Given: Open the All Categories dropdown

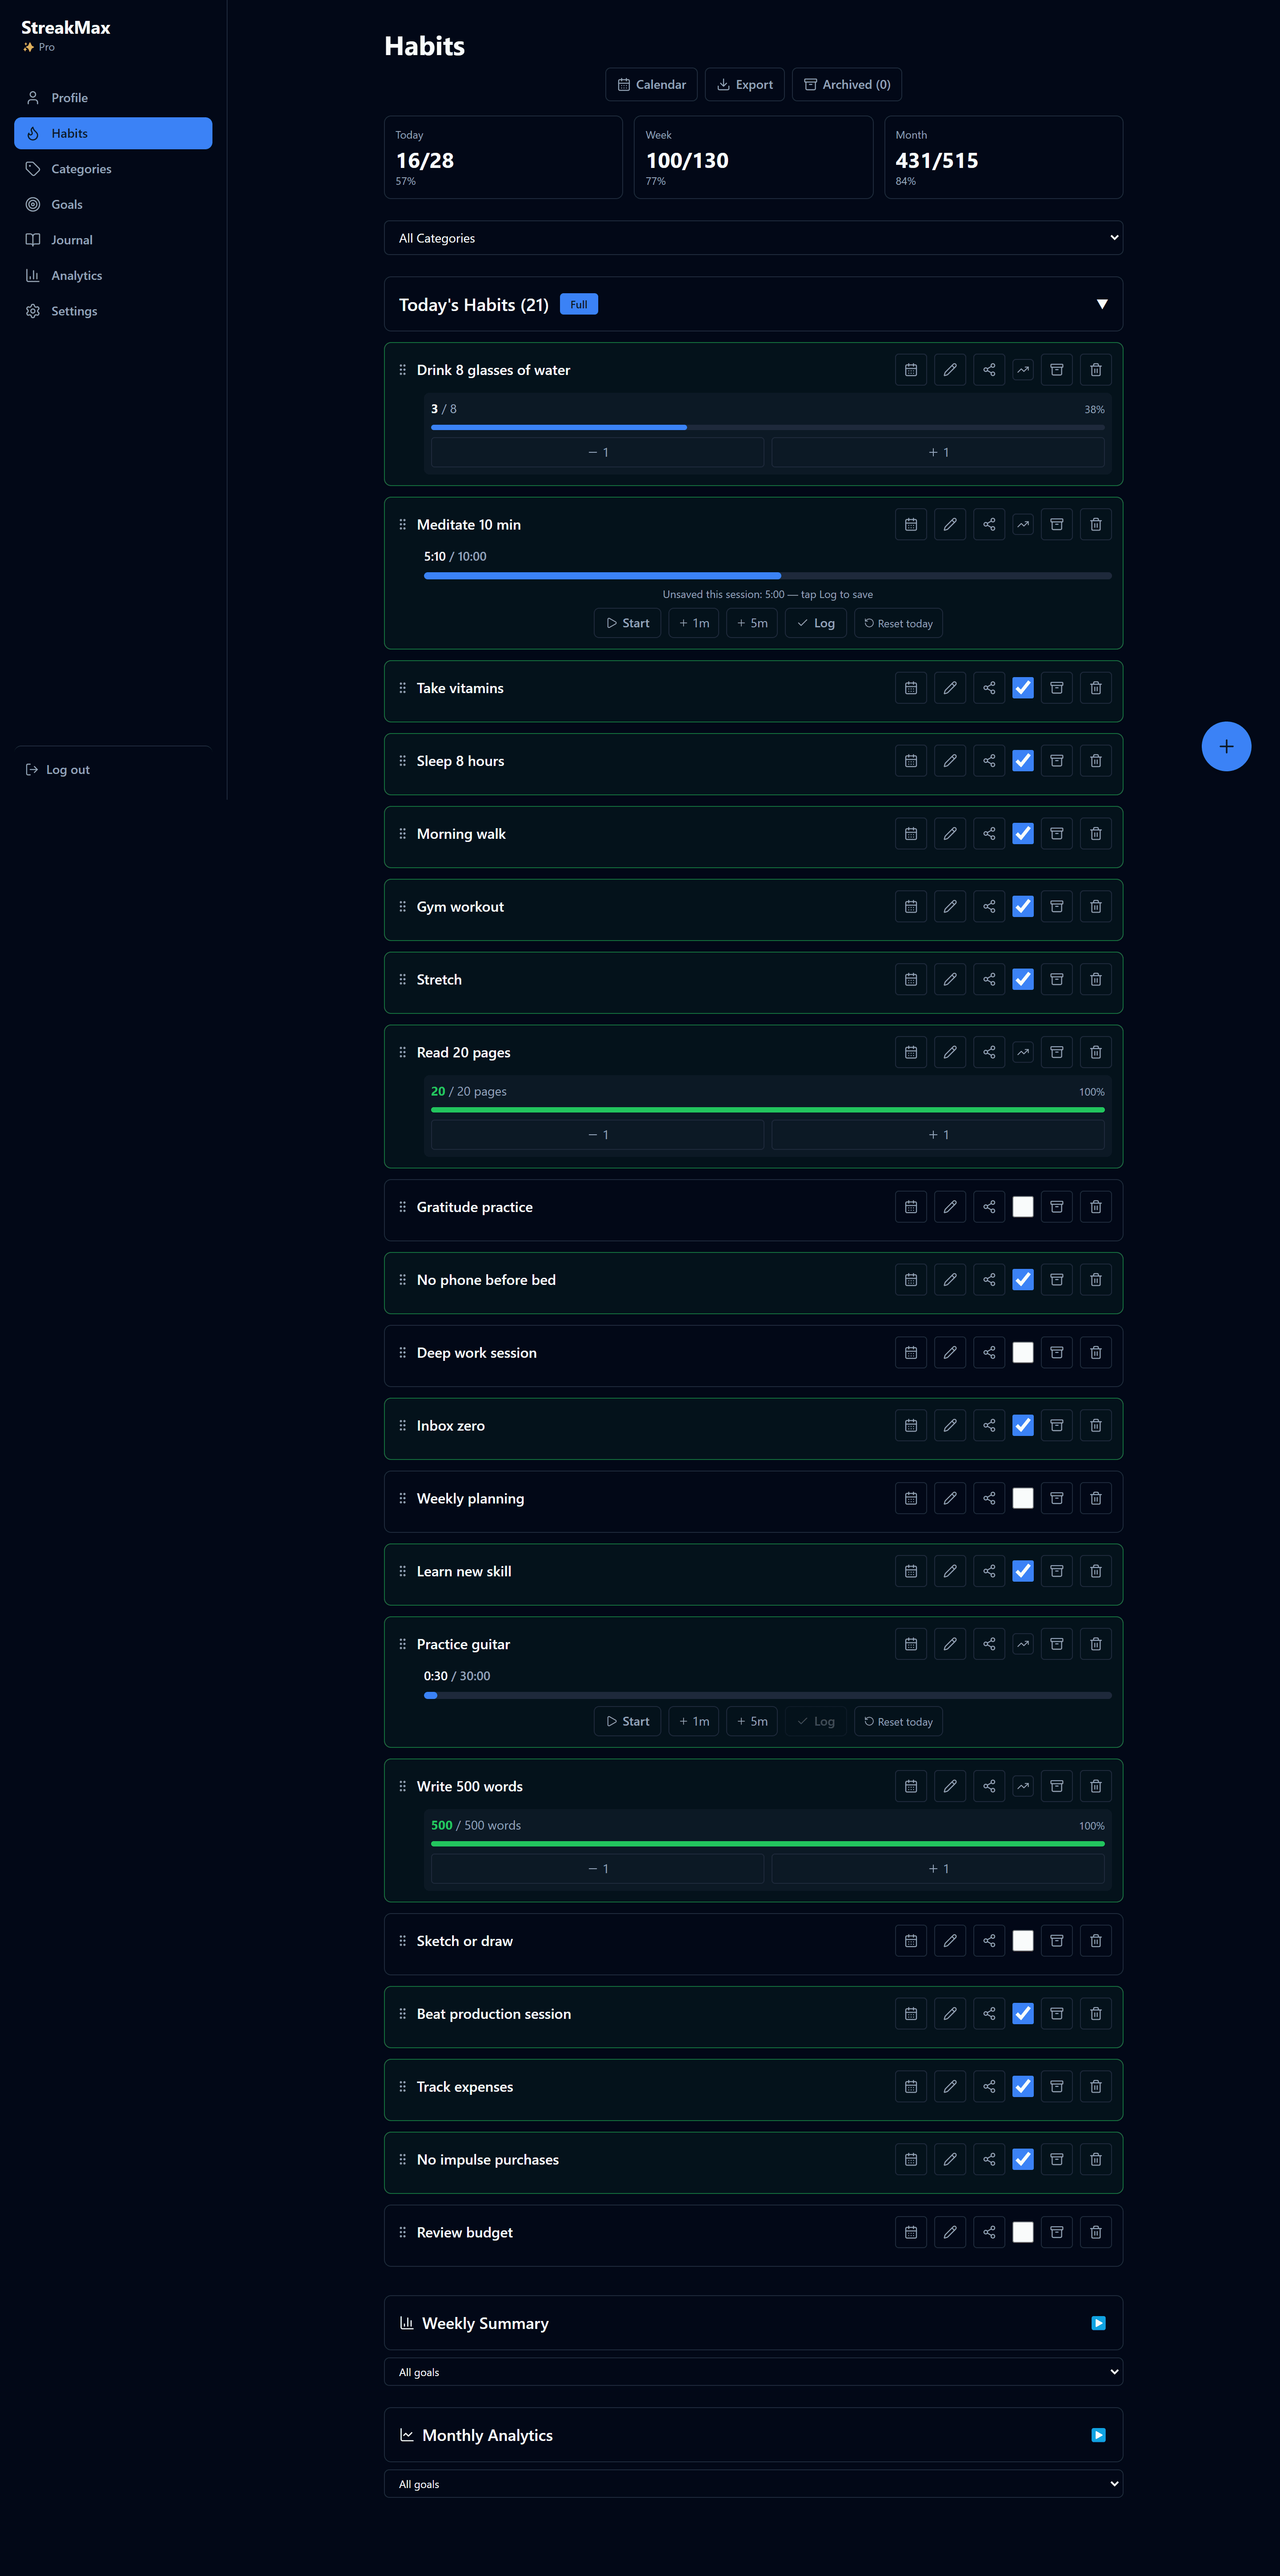Looking at the screenshot, I should (x=753, y=238).
